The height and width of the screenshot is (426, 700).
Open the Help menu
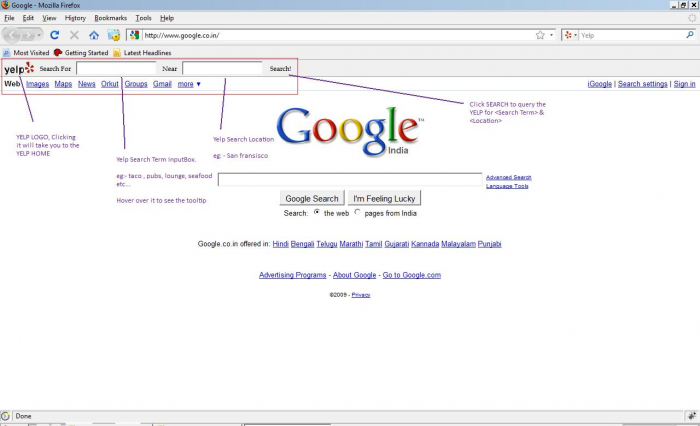click(x=167, y=18)
